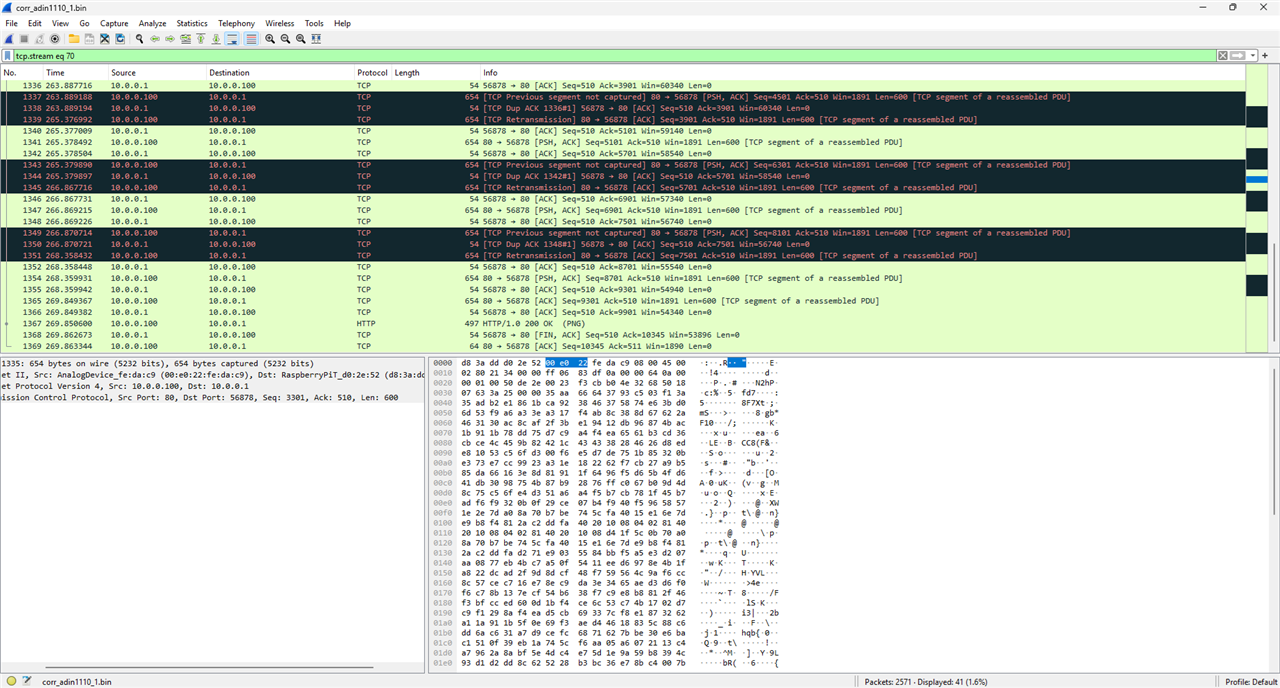The image size is (1280, 688).
Task: Jump to the first packet
Action: [x=200, y=39]
